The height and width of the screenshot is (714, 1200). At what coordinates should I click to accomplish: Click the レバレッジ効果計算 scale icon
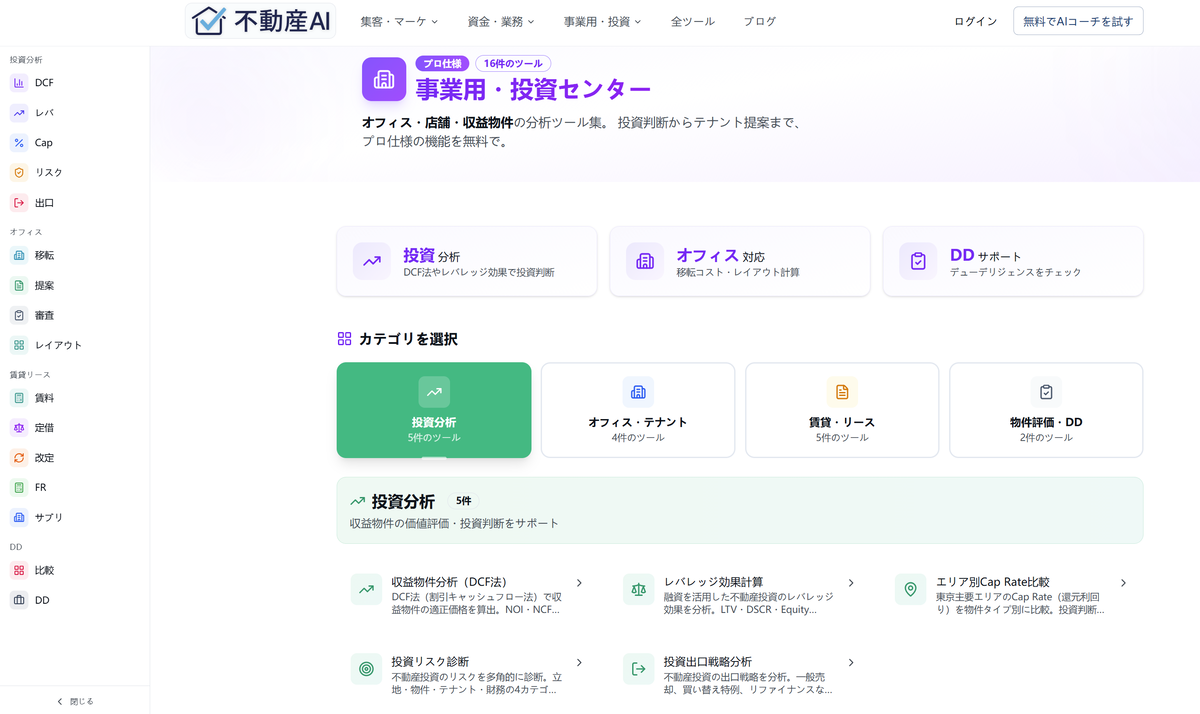639,589
